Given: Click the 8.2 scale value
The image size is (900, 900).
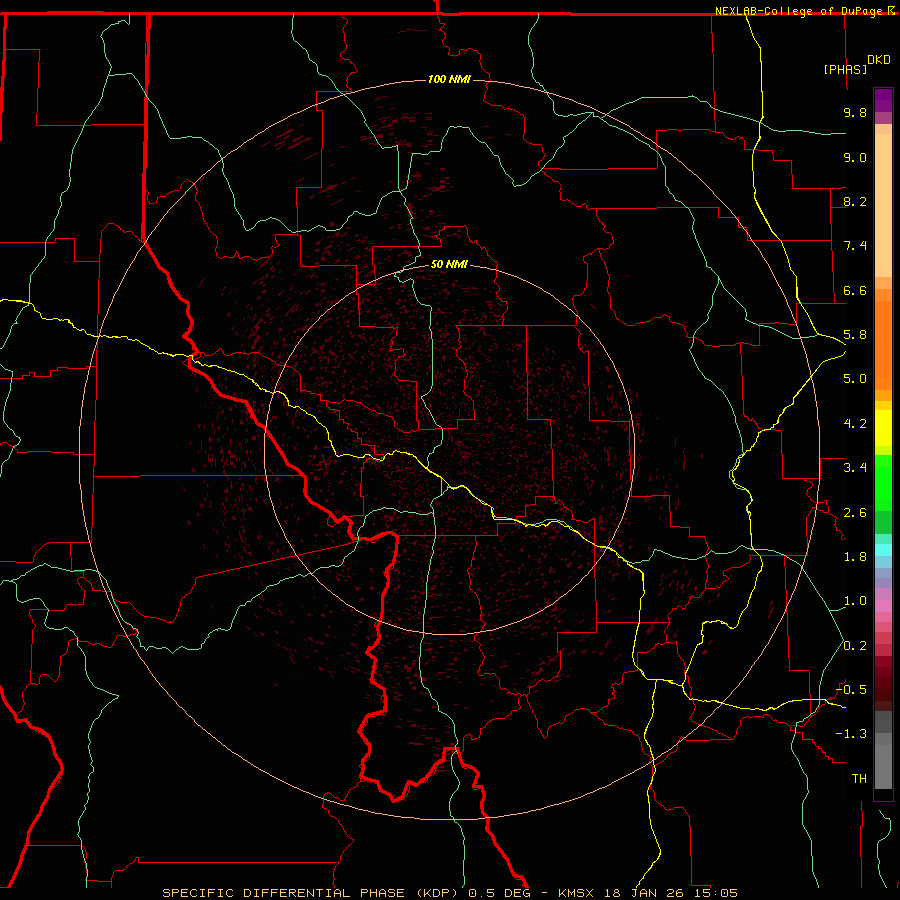Looking at the screenshot, I should [x=855, y=201].
